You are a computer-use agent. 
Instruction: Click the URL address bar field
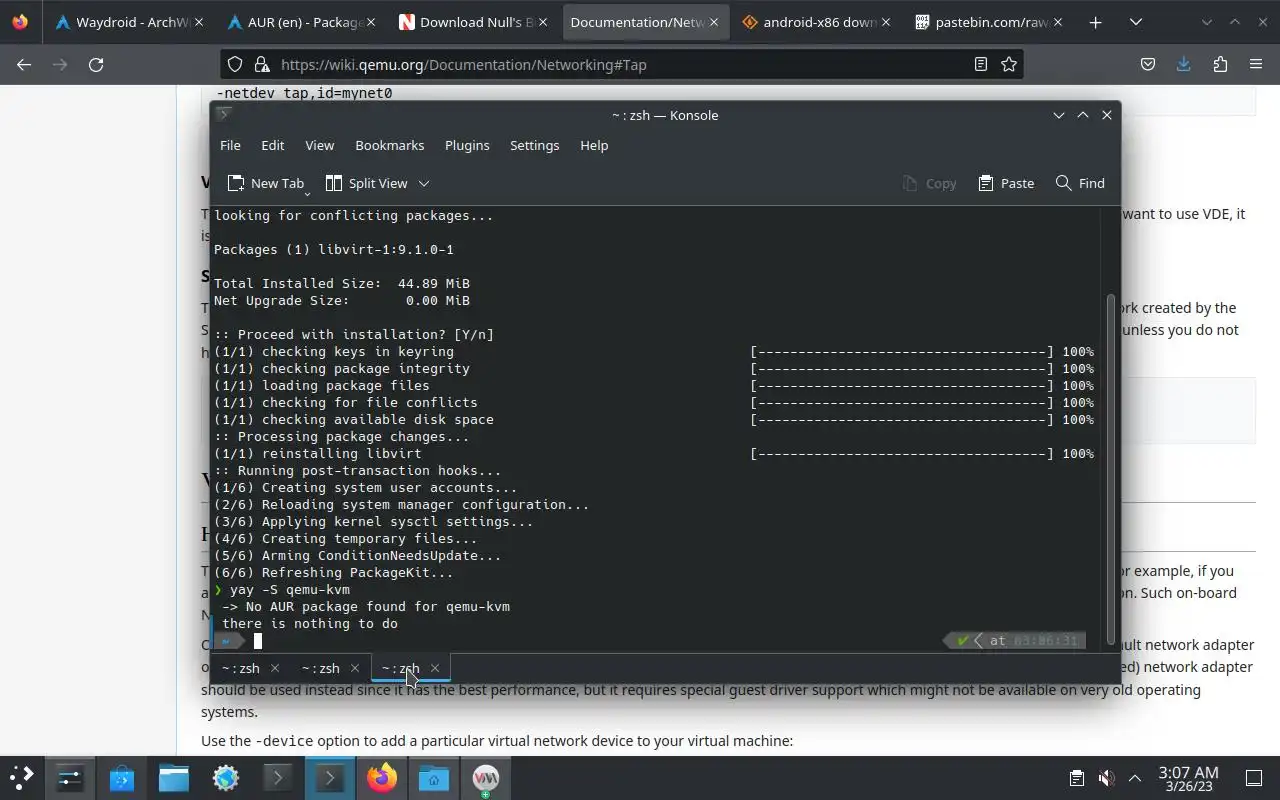click(620, 64)
